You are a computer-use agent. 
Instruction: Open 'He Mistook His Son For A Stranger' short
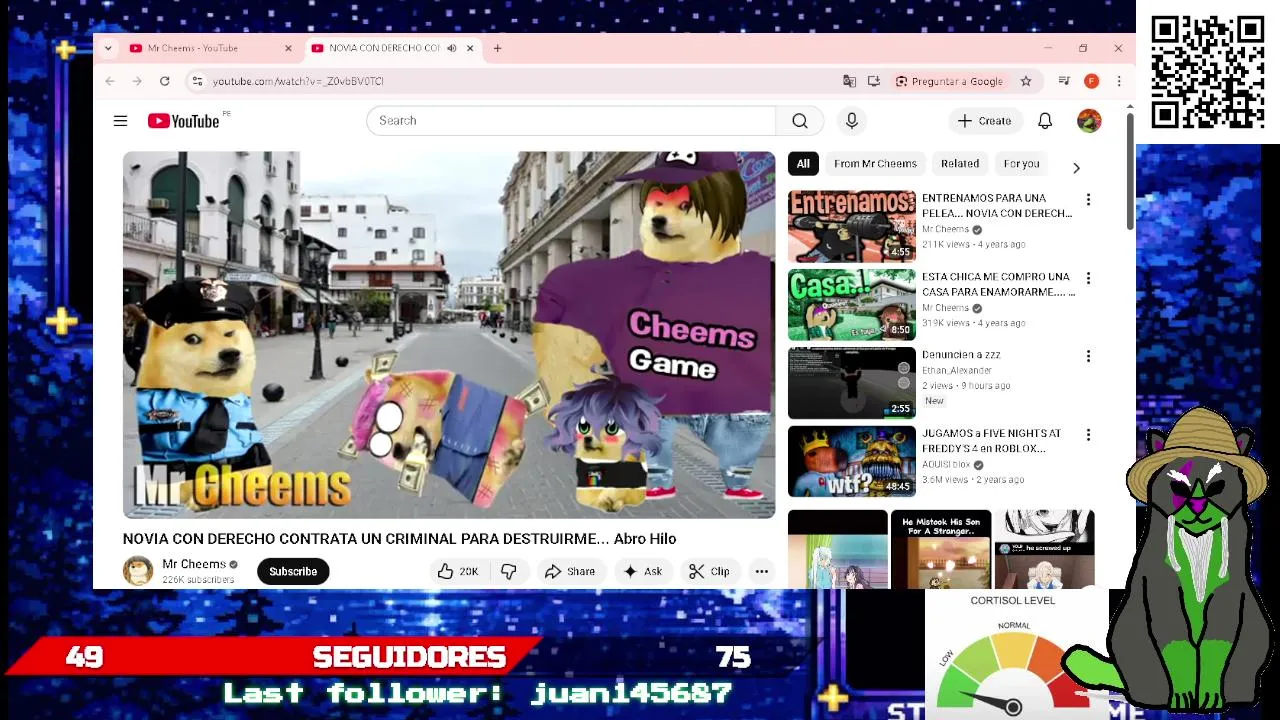(941, 550)
